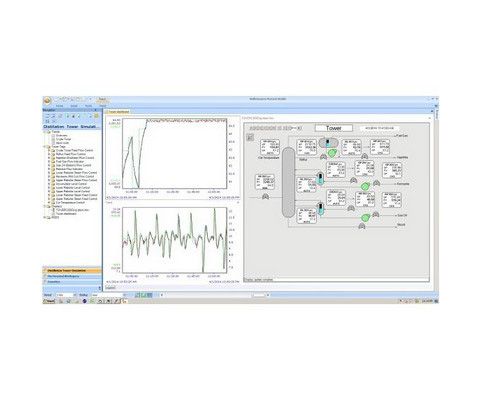Collapse the Tower Tags folder

tap(45, 147)
